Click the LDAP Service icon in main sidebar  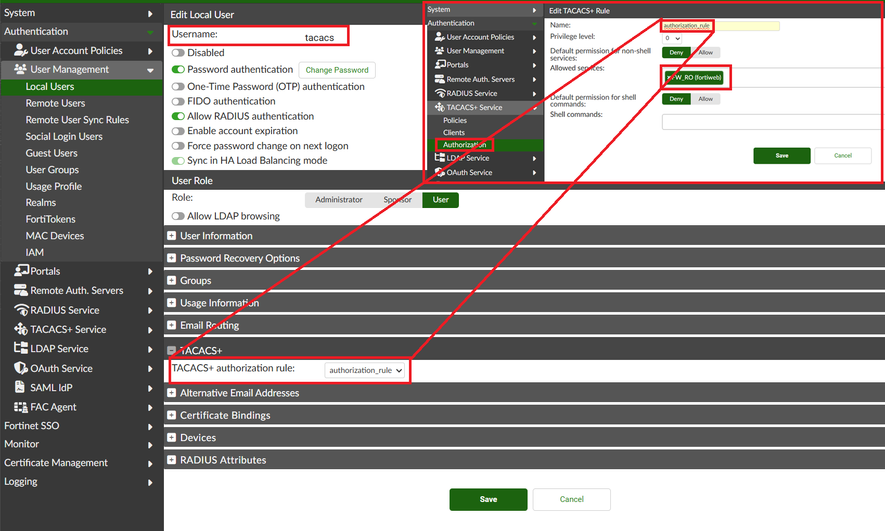pyautogui.click(x=21, y=348)
